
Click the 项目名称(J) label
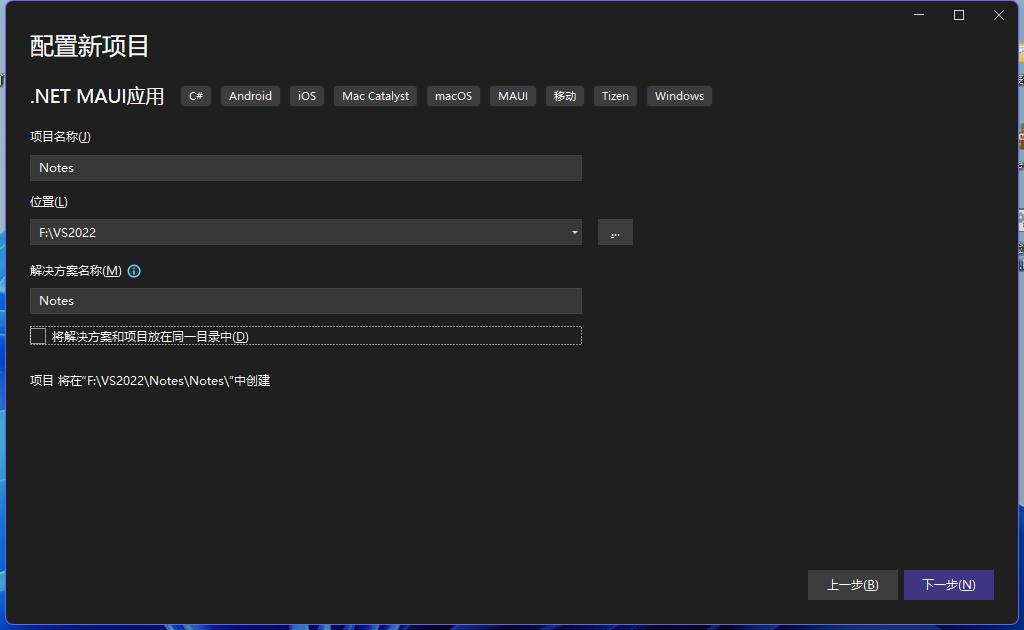[60, 136]
